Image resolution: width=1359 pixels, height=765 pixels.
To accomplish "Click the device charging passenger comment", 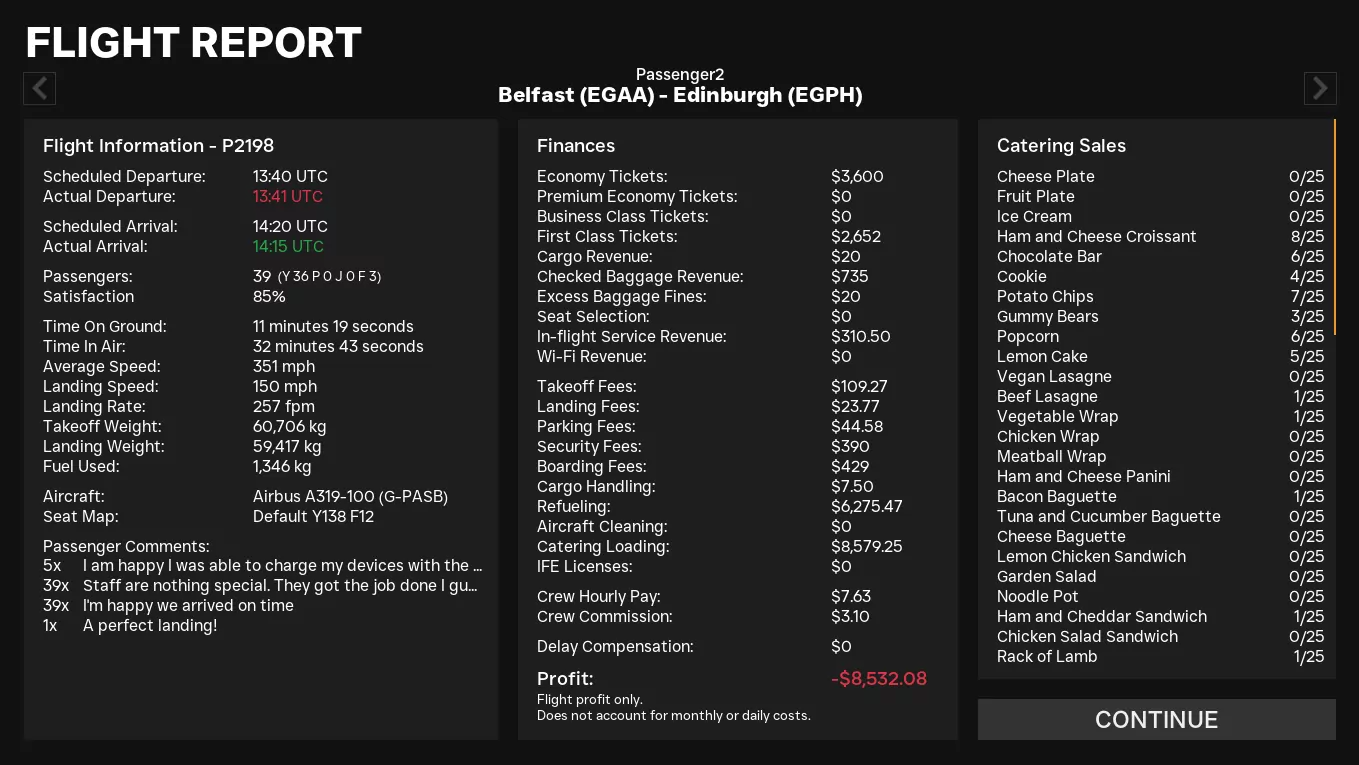I will point(282,566).
